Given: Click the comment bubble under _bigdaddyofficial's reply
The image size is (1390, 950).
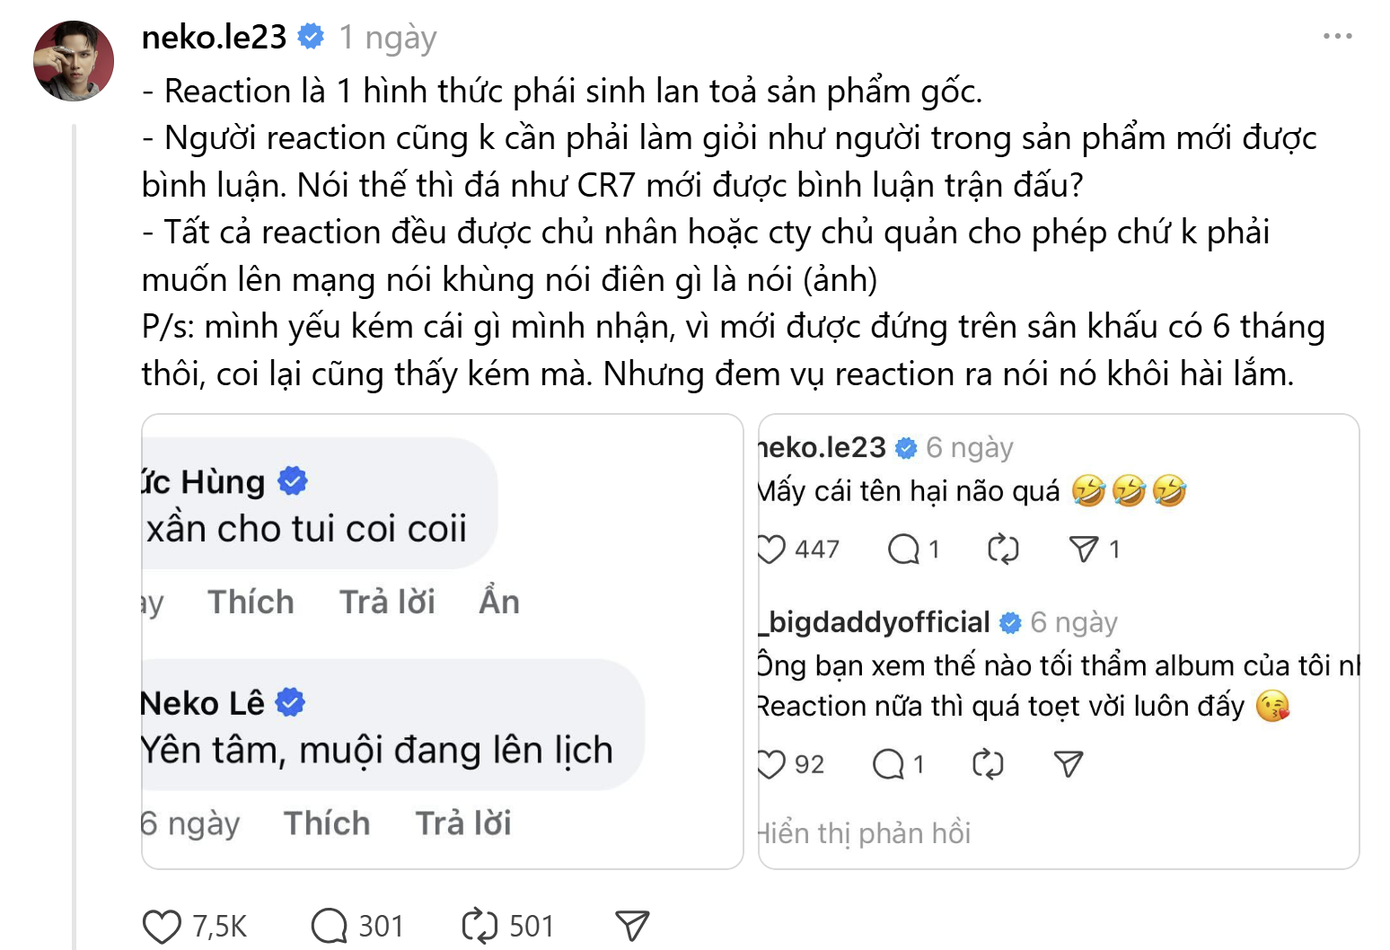Looking at the screenshot, I should point(892,763).
